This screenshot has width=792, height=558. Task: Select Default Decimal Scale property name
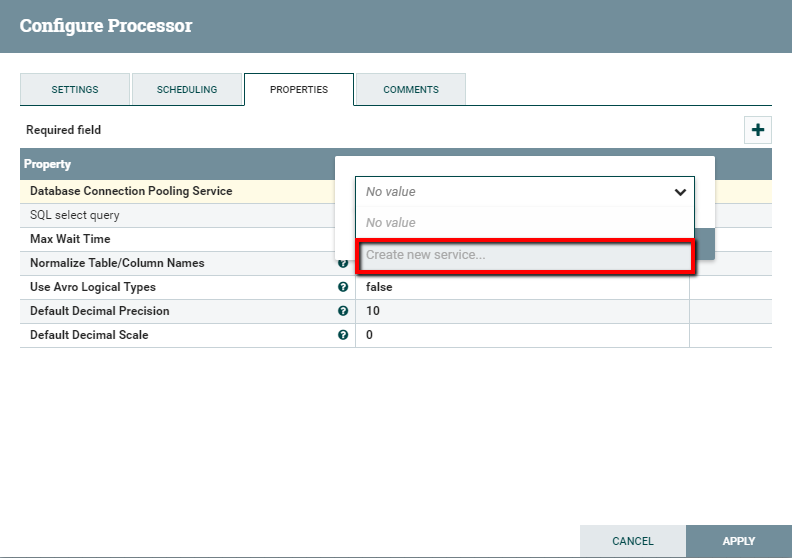(89, 335)
